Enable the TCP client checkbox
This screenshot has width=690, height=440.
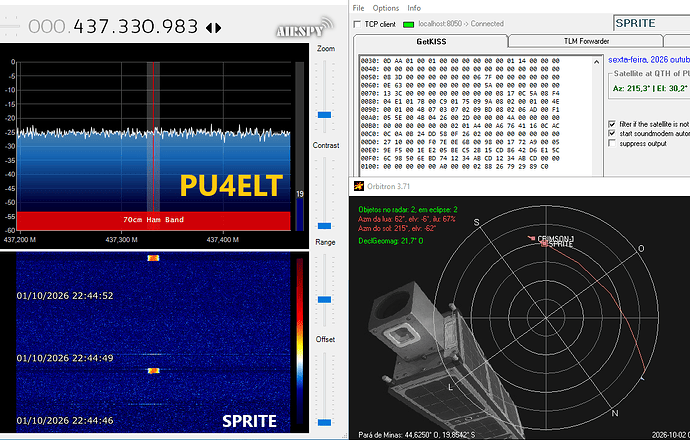click(x=357, y=24)
